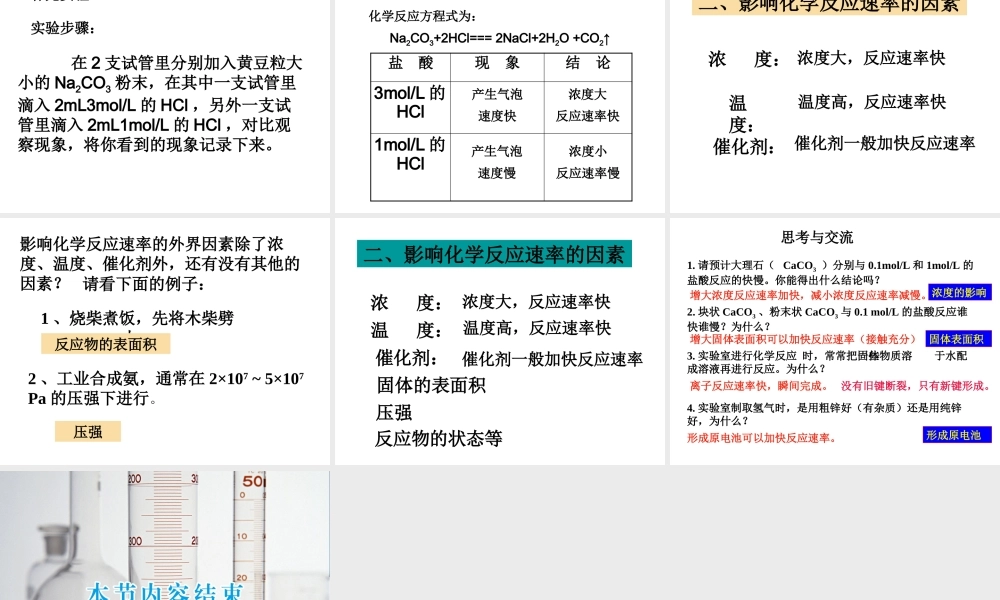Click the 本节内容结束 caption text
The image size is (1000, 600).
pyautogui.click(x=165, y=591)
